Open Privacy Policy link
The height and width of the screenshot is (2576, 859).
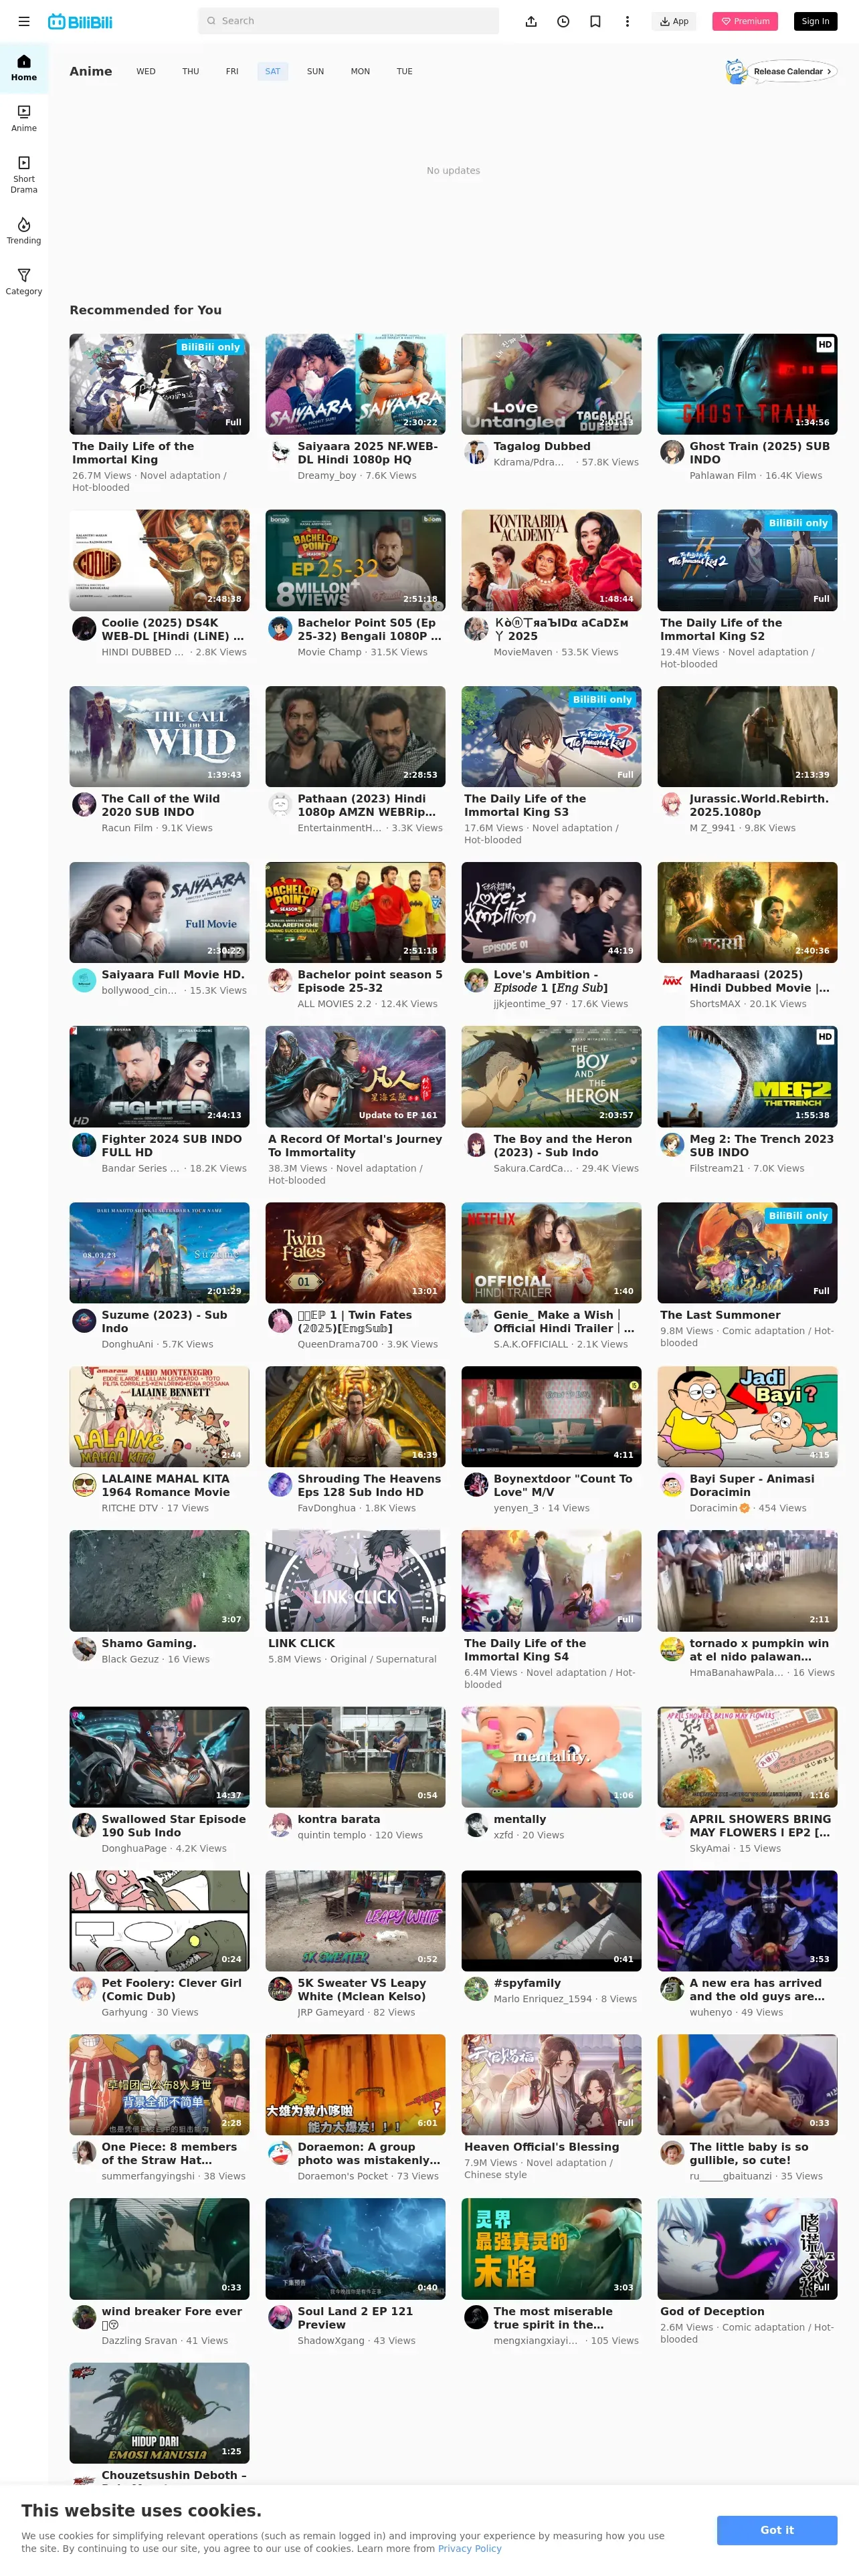pyautogui.click(x=469, y=2548)
